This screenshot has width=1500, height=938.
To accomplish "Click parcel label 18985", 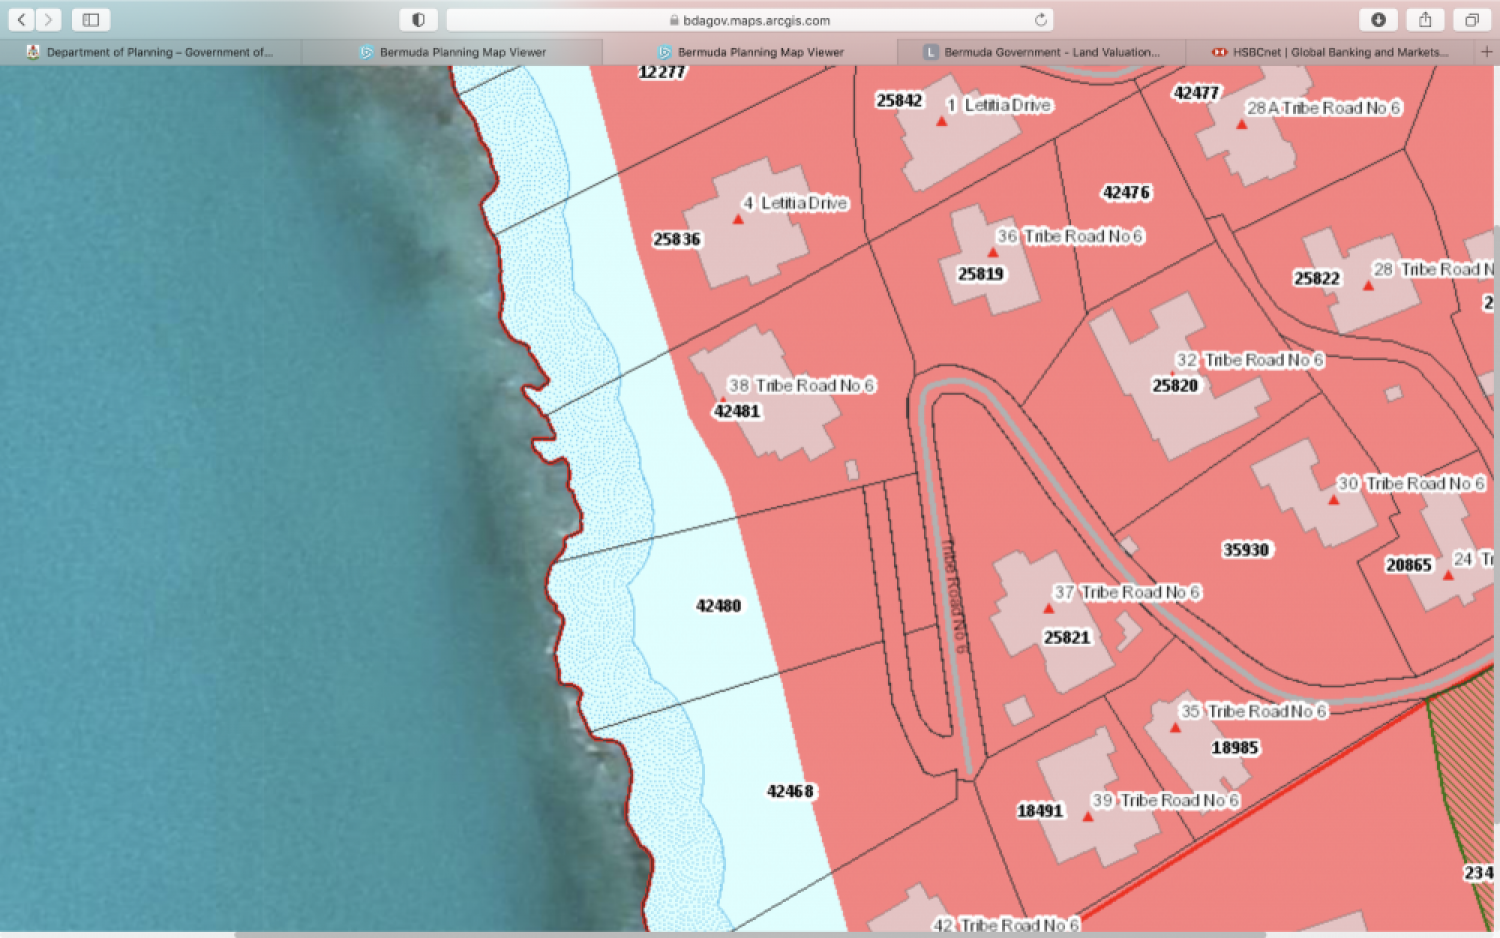I will pos(1235,747).
